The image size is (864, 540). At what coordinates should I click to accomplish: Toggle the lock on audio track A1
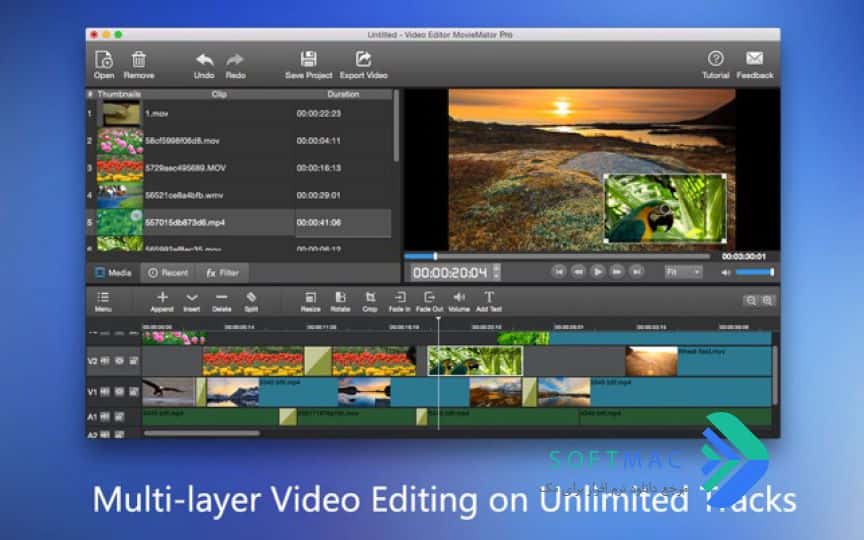[119, 417]
